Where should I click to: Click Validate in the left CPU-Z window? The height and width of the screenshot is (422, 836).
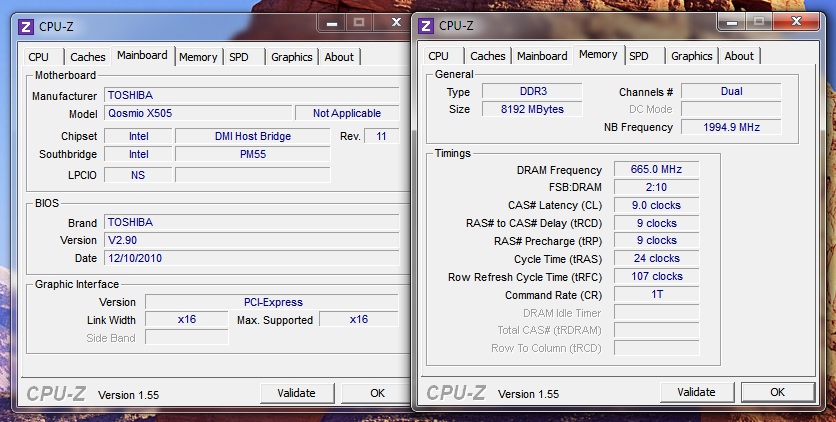coord(297,393)
